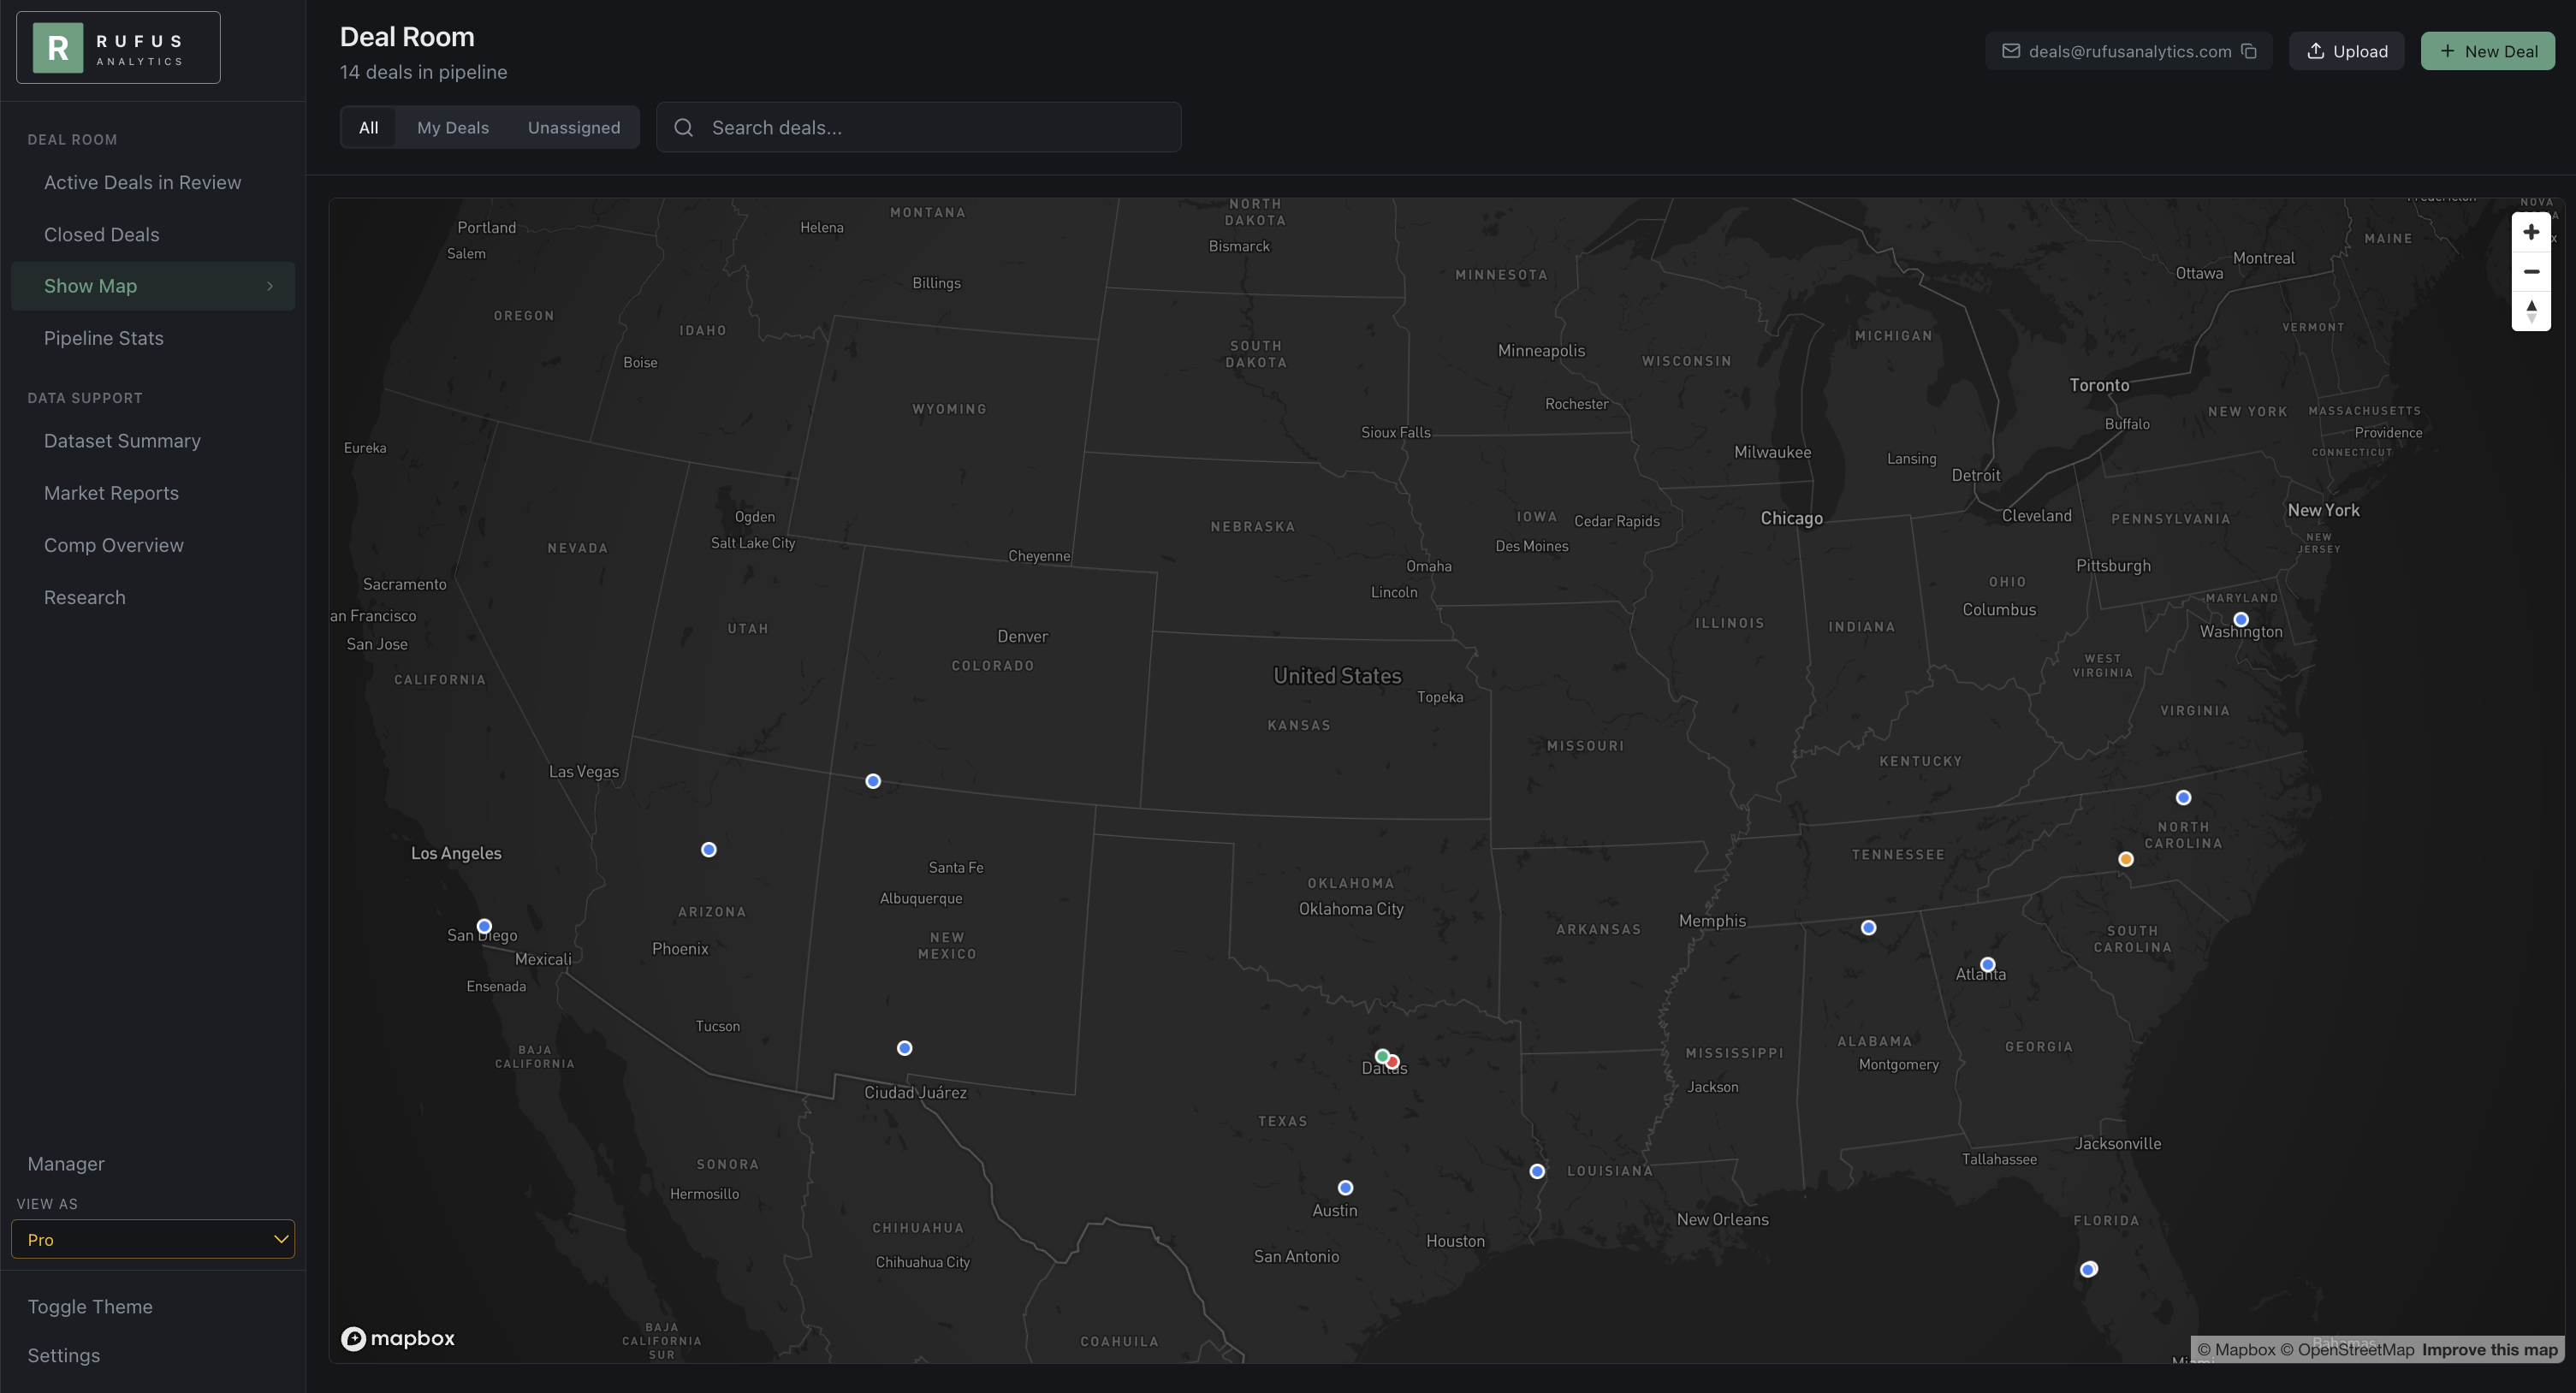Click the deals@rufusanalytics.com address
Viewport: 2576px width, 1393px height.
2130,51
